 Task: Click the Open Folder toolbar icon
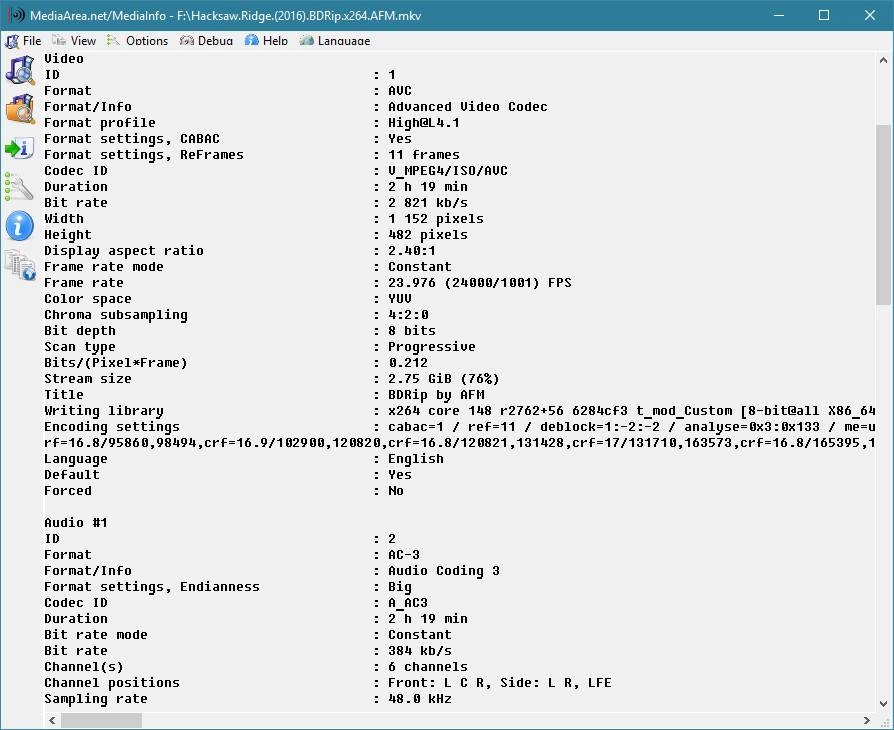pyautogui.click(x=20, y=109)
